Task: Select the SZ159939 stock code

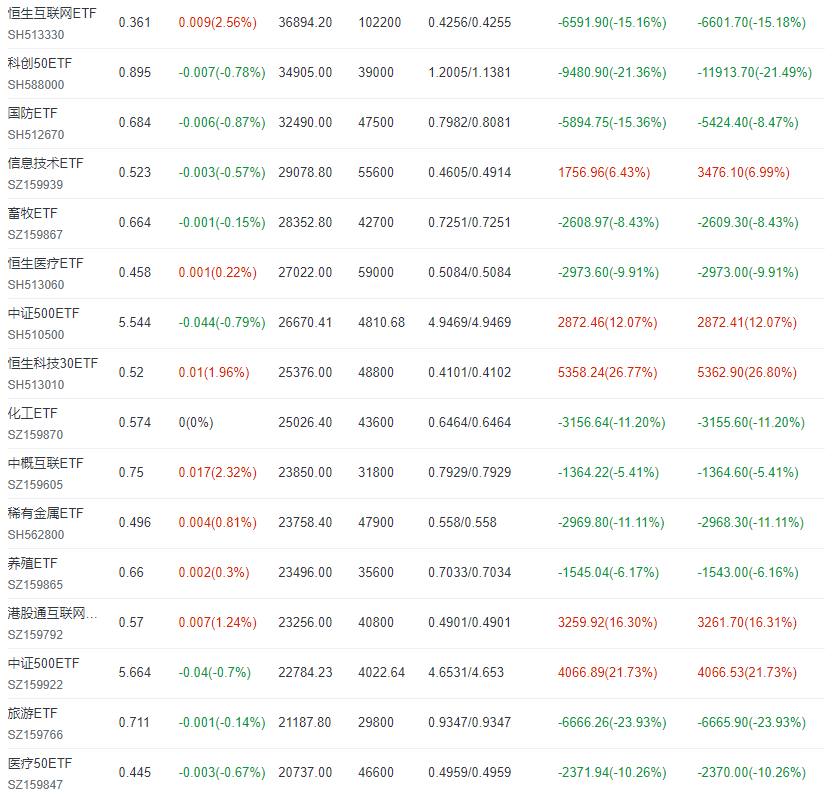Action: [x=35, y=185]
